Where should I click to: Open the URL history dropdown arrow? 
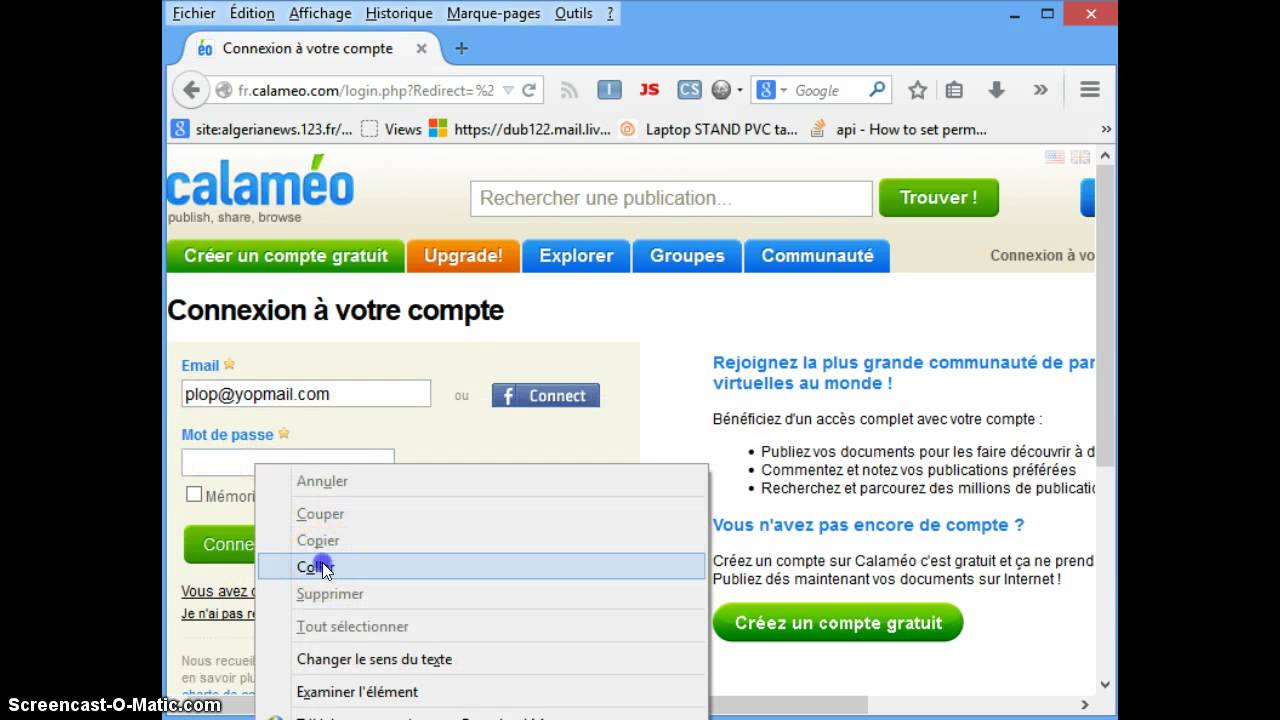pyautogui.click(x=508, y=90)
